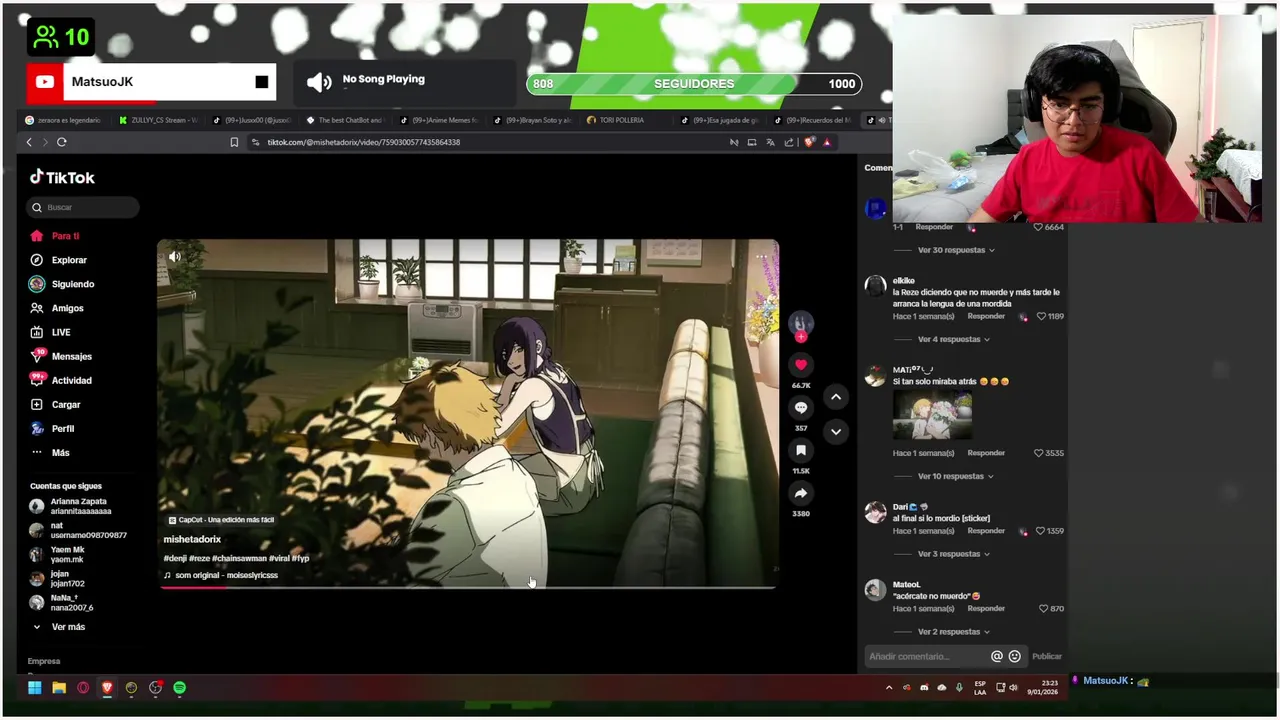Image resolution: width=1280 pixels, height=720 pixels.
Task: Like MateoL's comment with 870 likes
Action: coord(1044,609)
